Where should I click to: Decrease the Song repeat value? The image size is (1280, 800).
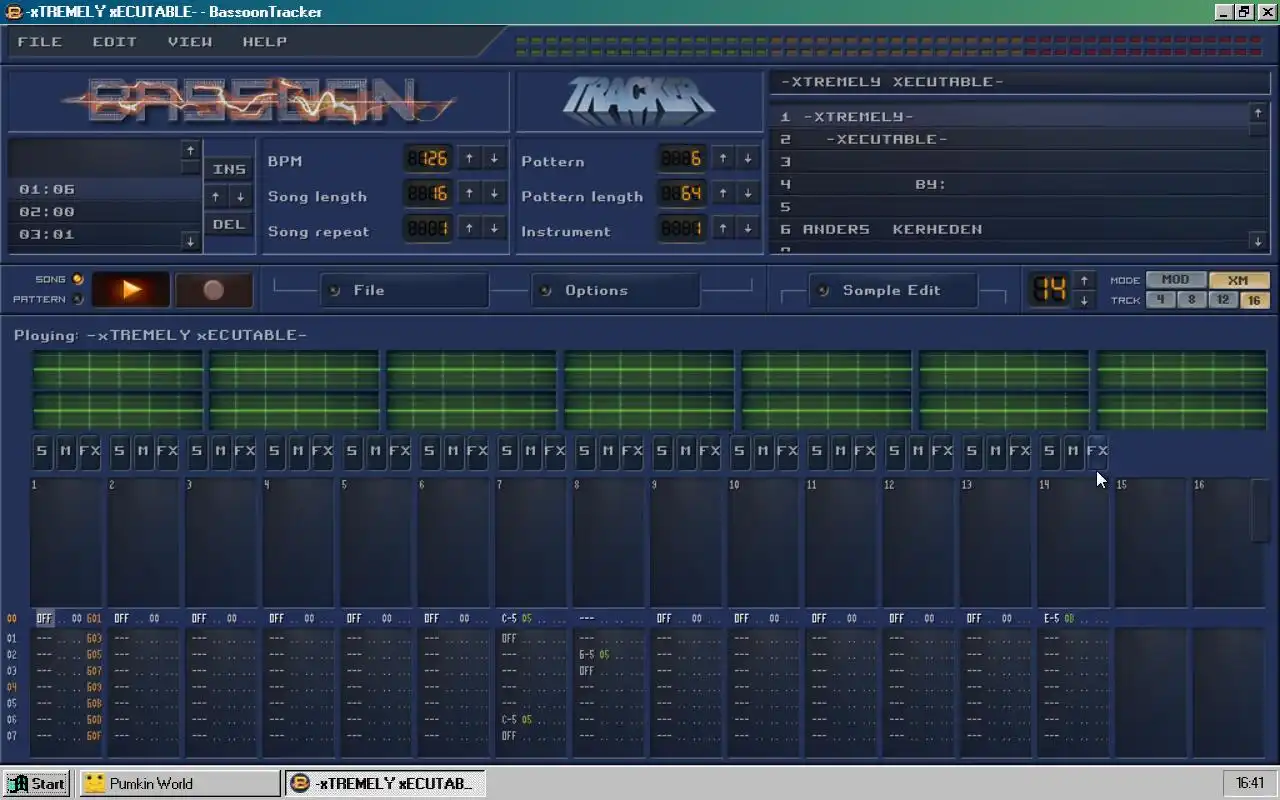494,228
